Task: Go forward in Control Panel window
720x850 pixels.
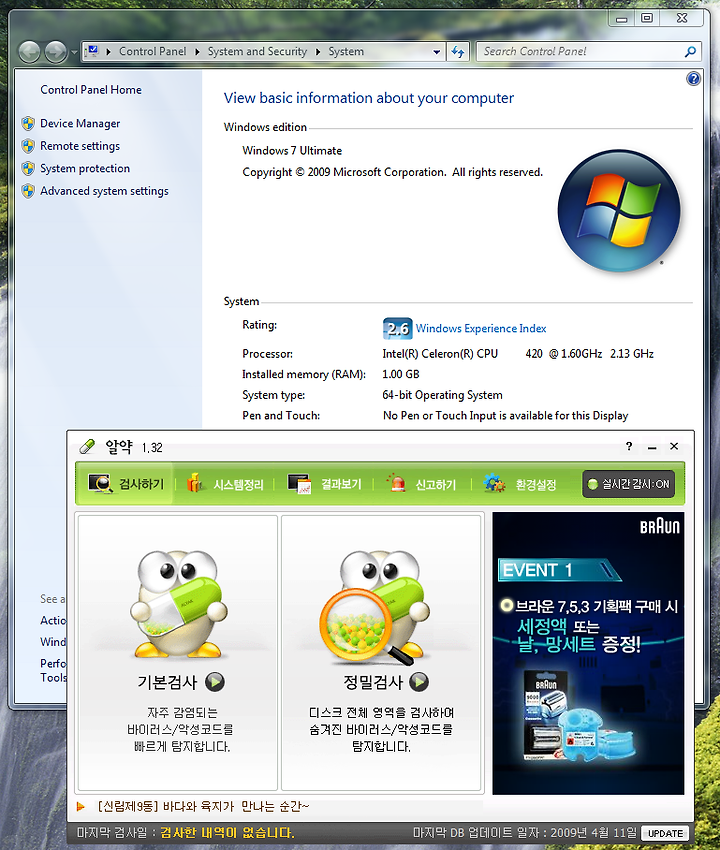Action: (x=55, y=52)
